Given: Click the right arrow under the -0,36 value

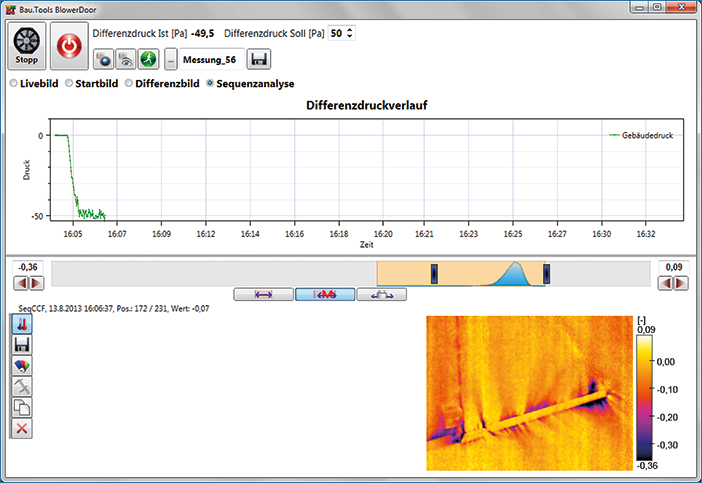Looking at the screenshot, I should click(36, 283).
